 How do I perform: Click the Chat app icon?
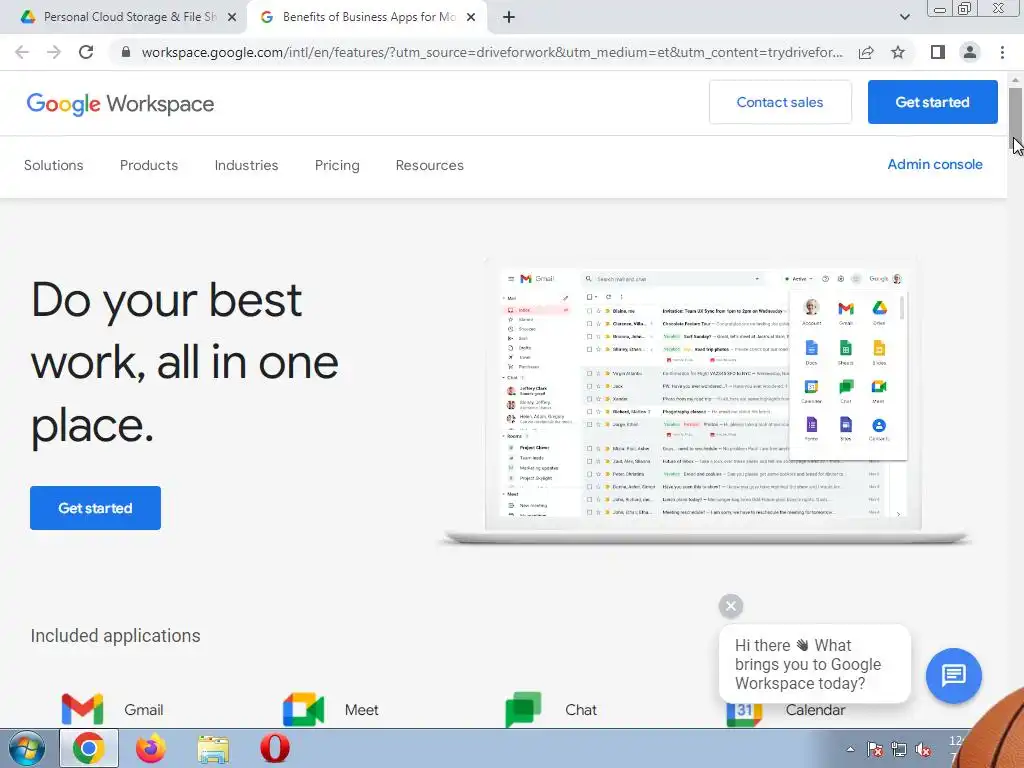click(524, 709)
